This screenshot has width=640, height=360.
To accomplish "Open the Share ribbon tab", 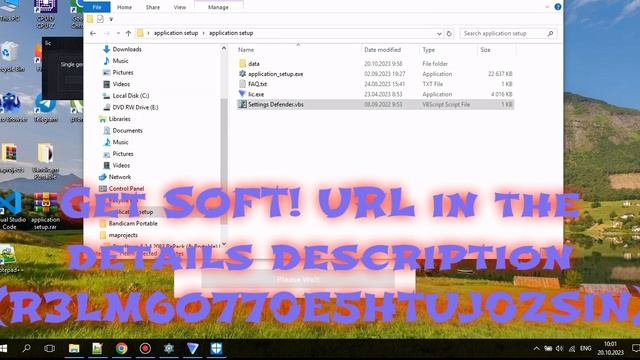I will pos(153,7).
